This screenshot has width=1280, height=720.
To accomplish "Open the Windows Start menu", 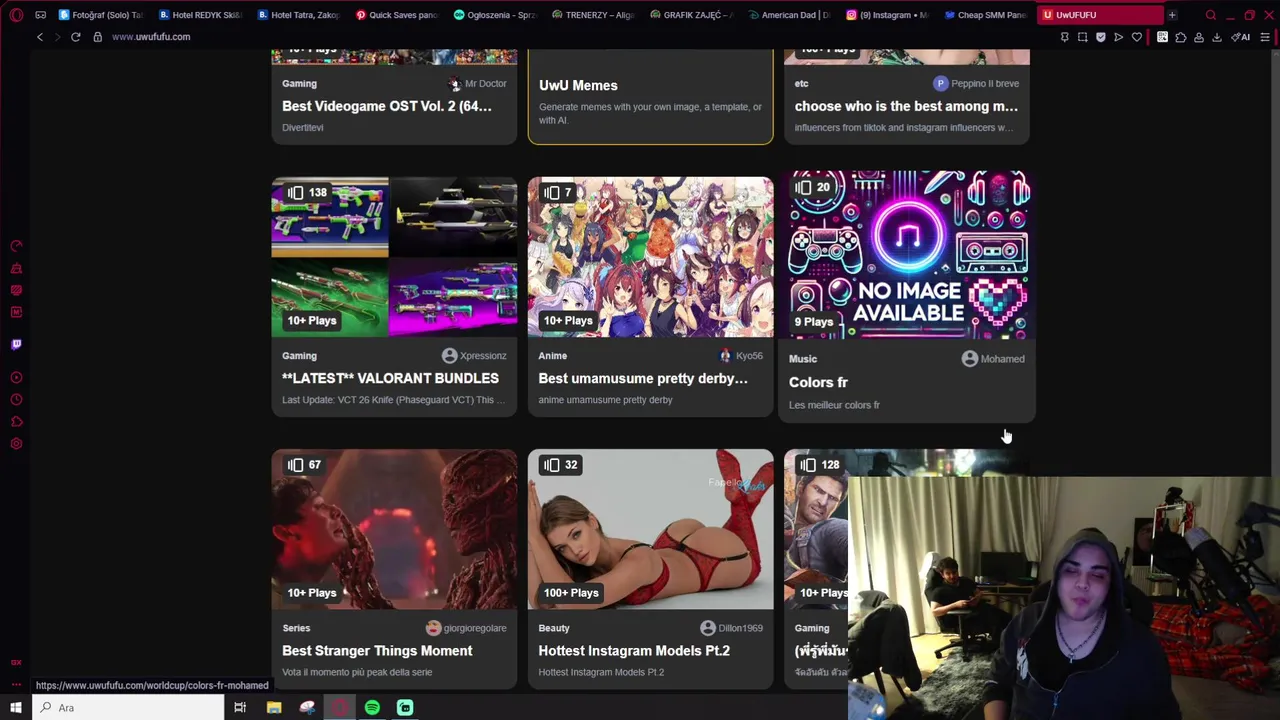I will (x=15, y=708).
